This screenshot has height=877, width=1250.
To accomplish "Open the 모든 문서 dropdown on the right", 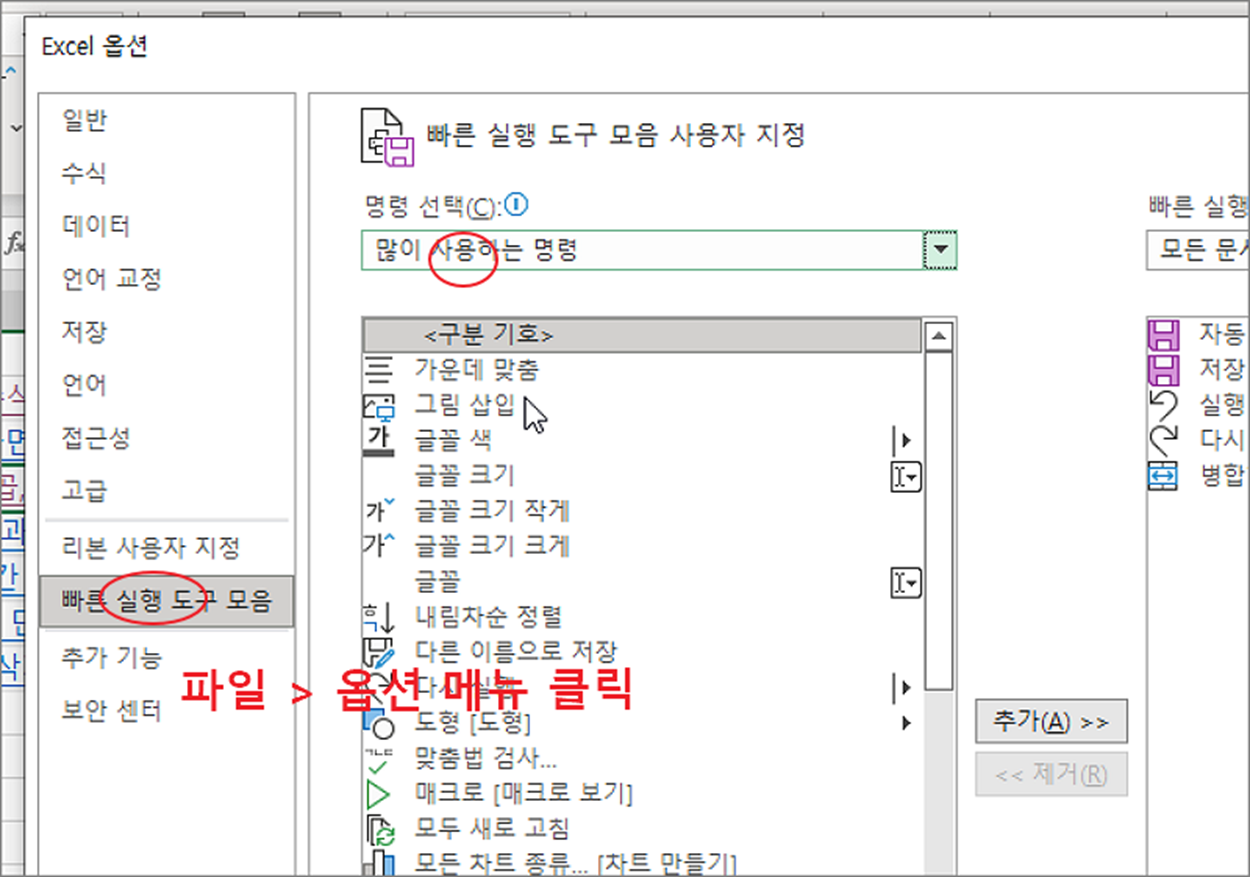I will click(1198, 250).
